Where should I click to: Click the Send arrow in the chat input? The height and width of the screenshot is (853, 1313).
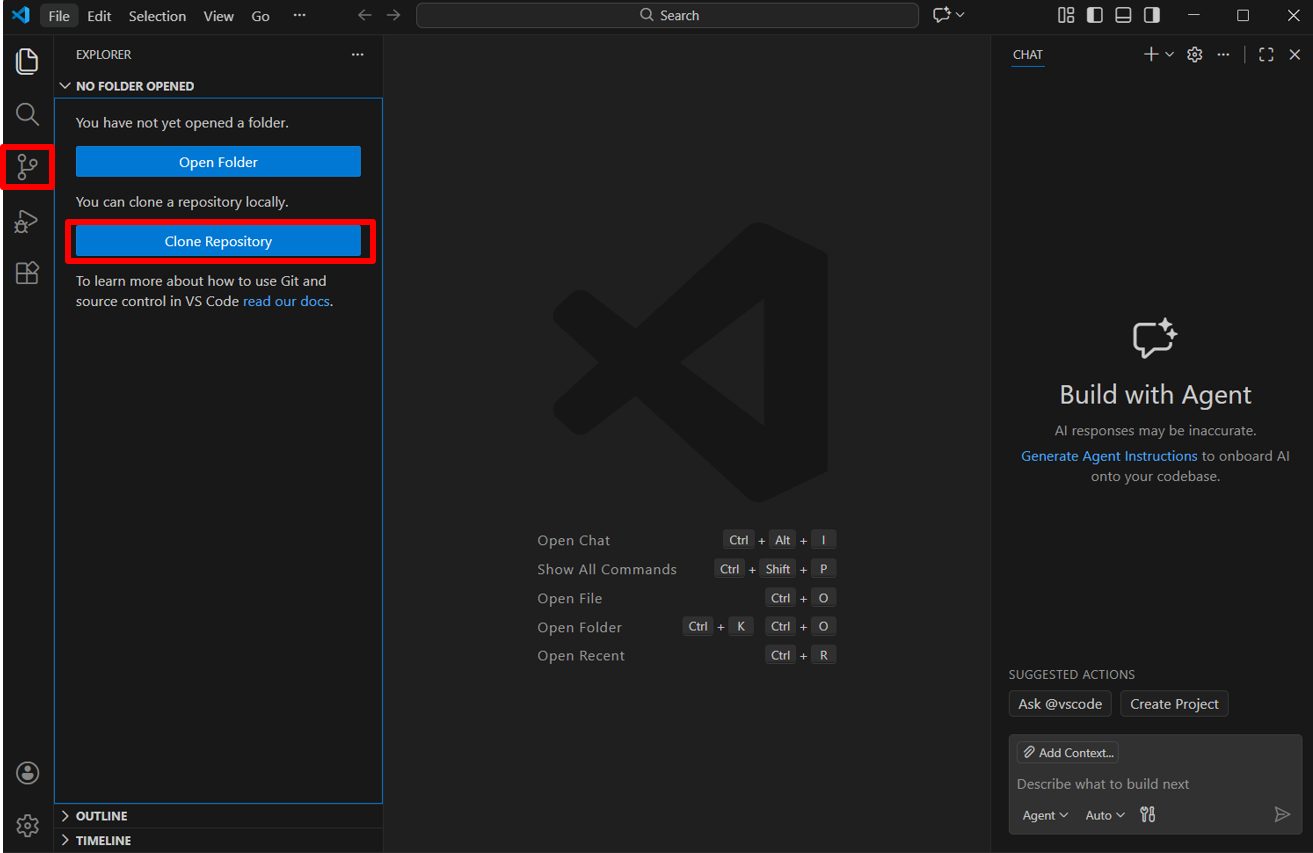tap(1282, 815)
